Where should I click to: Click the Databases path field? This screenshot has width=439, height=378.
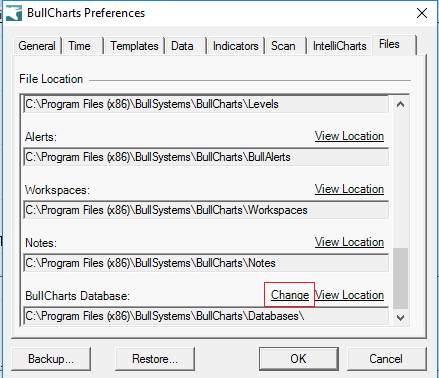coord(206,316)
